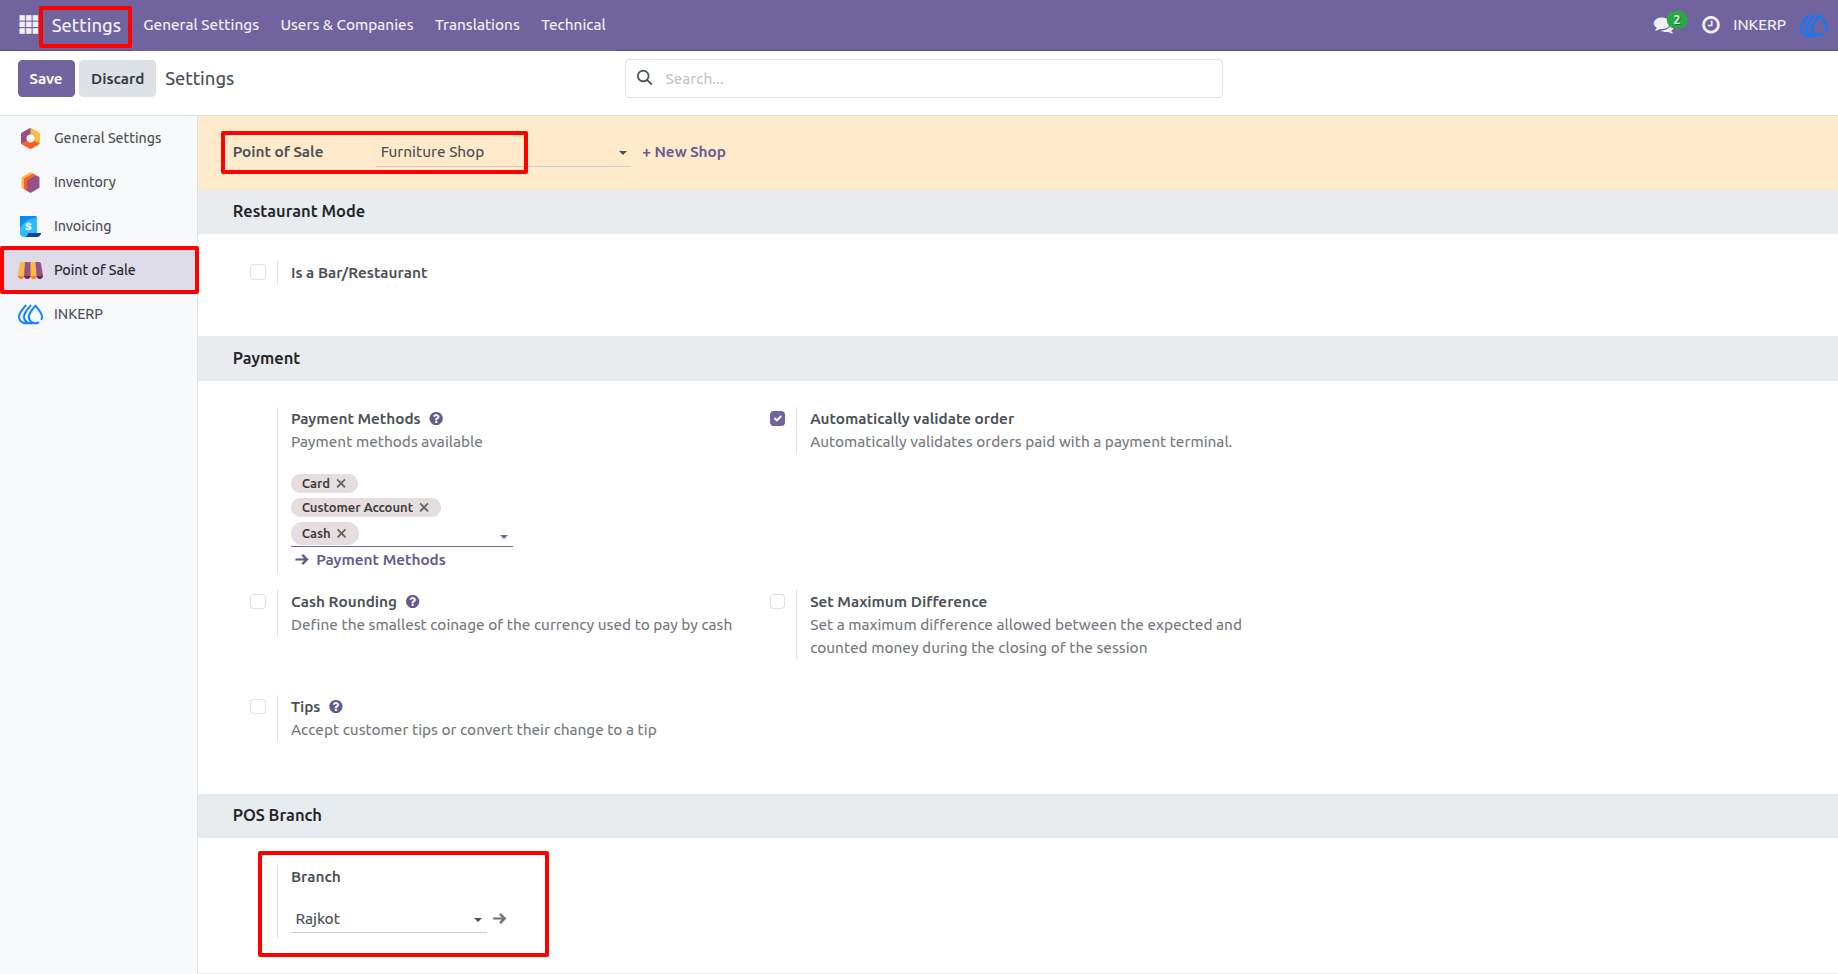Show help for Cash Rounding
The height and width of the screenshot is (974, 1838).
pyautogui.click(x=413, y=602)
